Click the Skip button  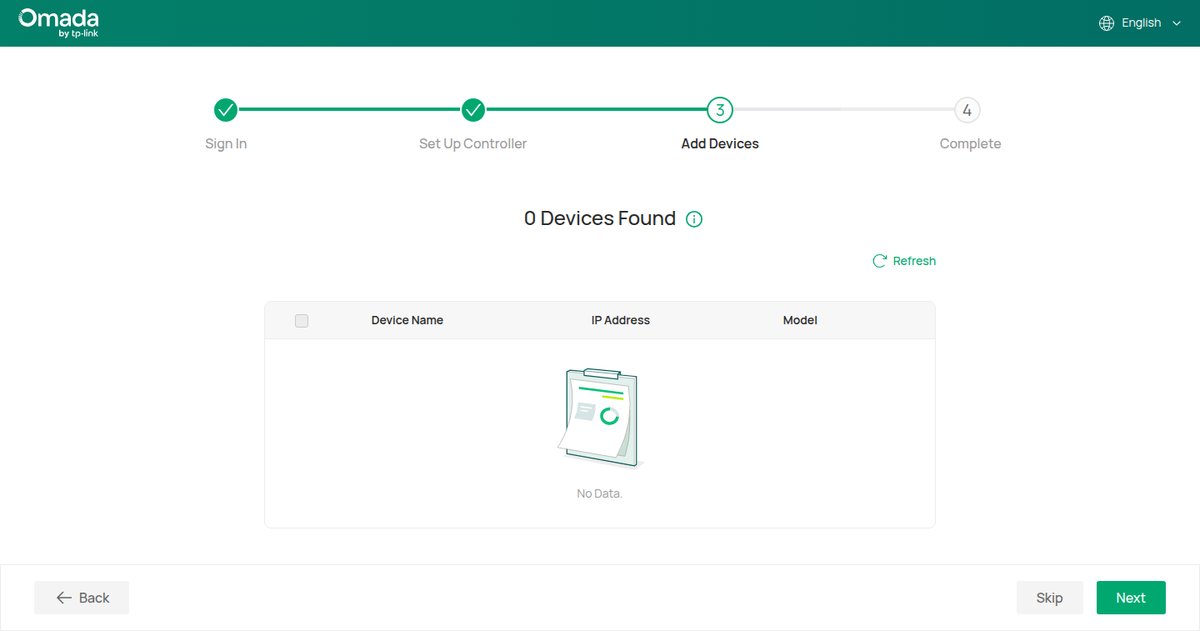(x=1050, y=598)
